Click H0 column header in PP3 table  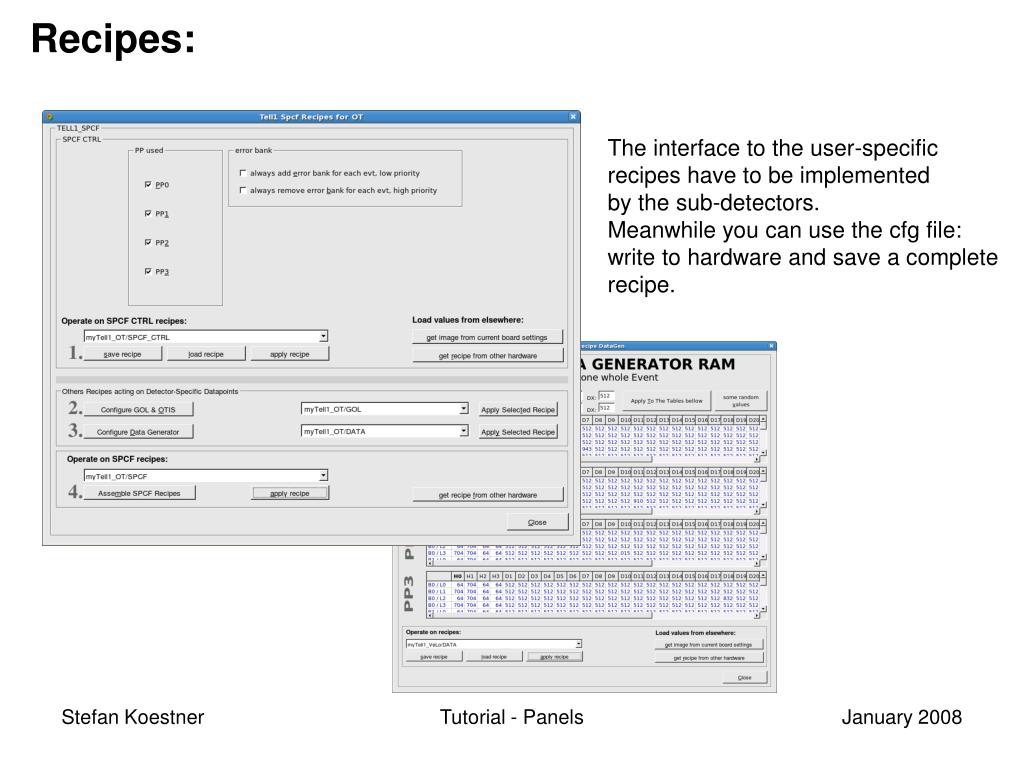click(458, 576)
